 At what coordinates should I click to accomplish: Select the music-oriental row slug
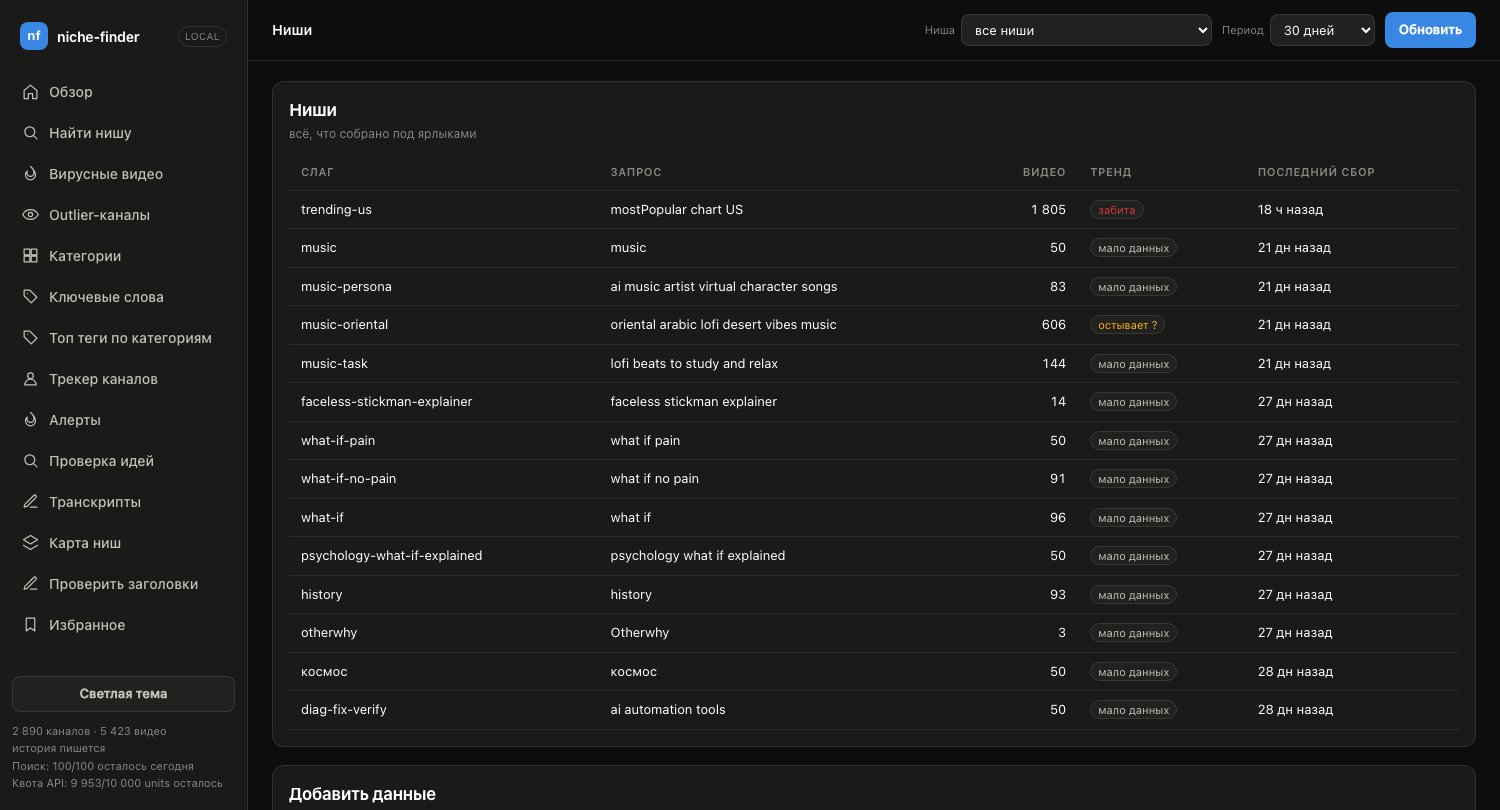click(344, 325)
